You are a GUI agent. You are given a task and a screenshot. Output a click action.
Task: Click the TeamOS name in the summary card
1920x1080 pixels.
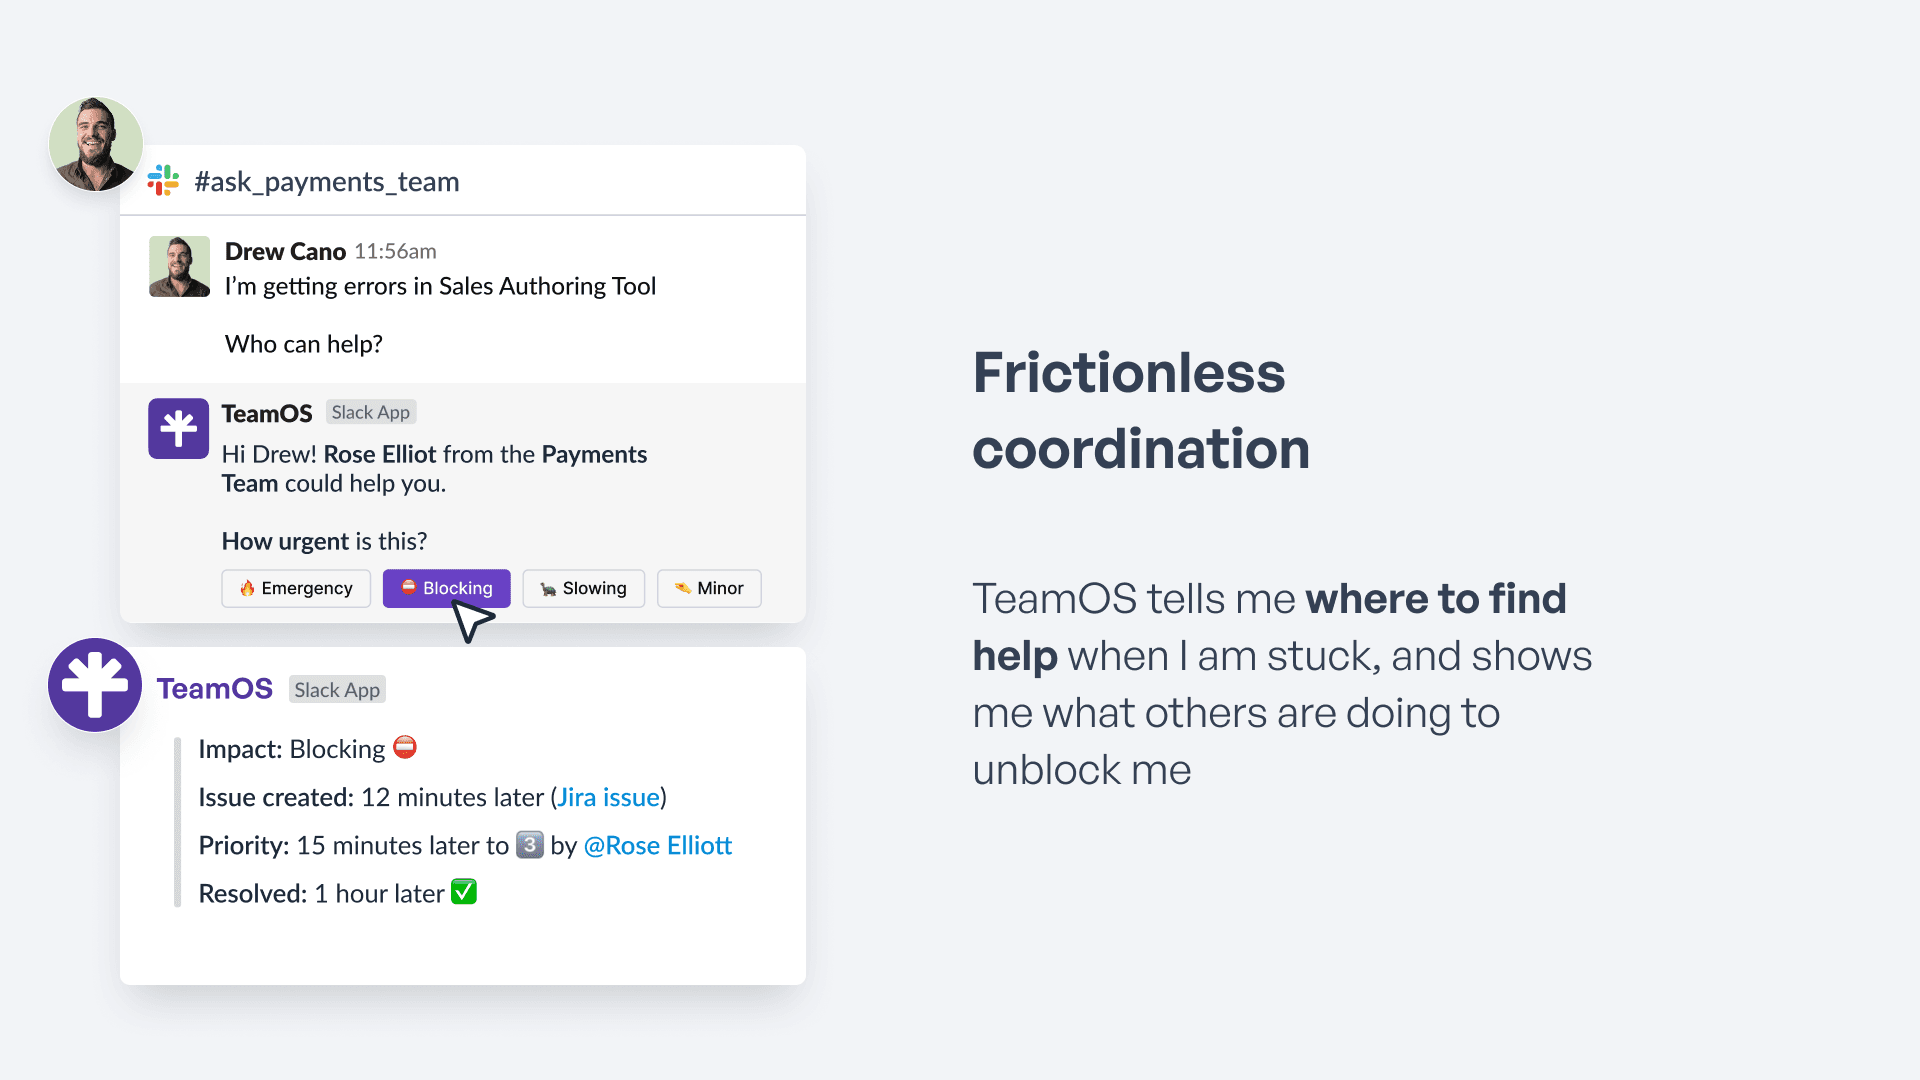[x=215, y=689]
